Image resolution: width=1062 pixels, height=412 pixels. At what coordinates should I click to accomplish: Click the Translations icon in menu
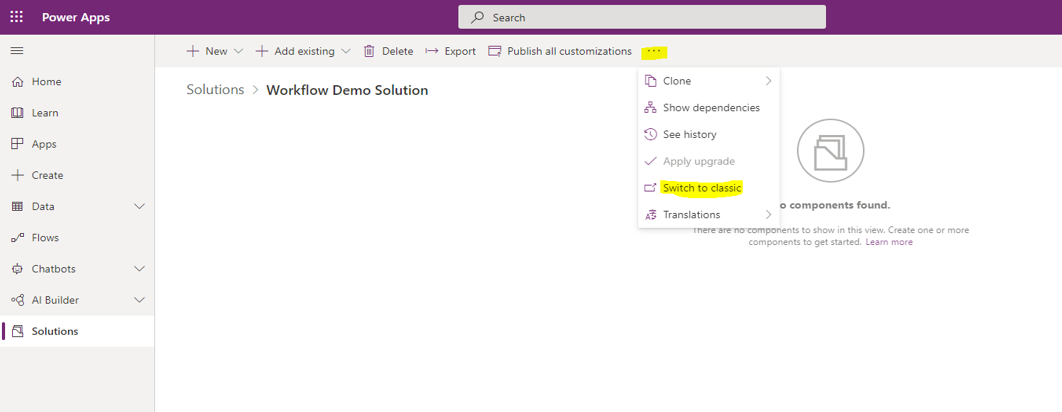[650, 215]
